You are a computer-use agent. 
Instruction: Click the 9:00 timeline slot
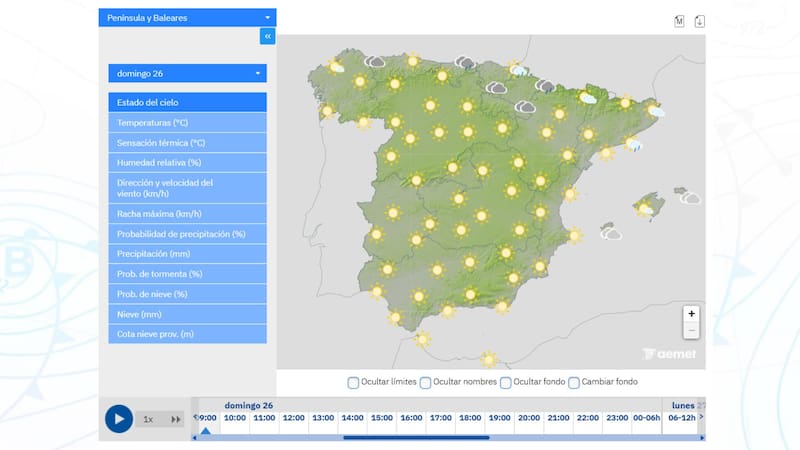click(x=208, y=418)
